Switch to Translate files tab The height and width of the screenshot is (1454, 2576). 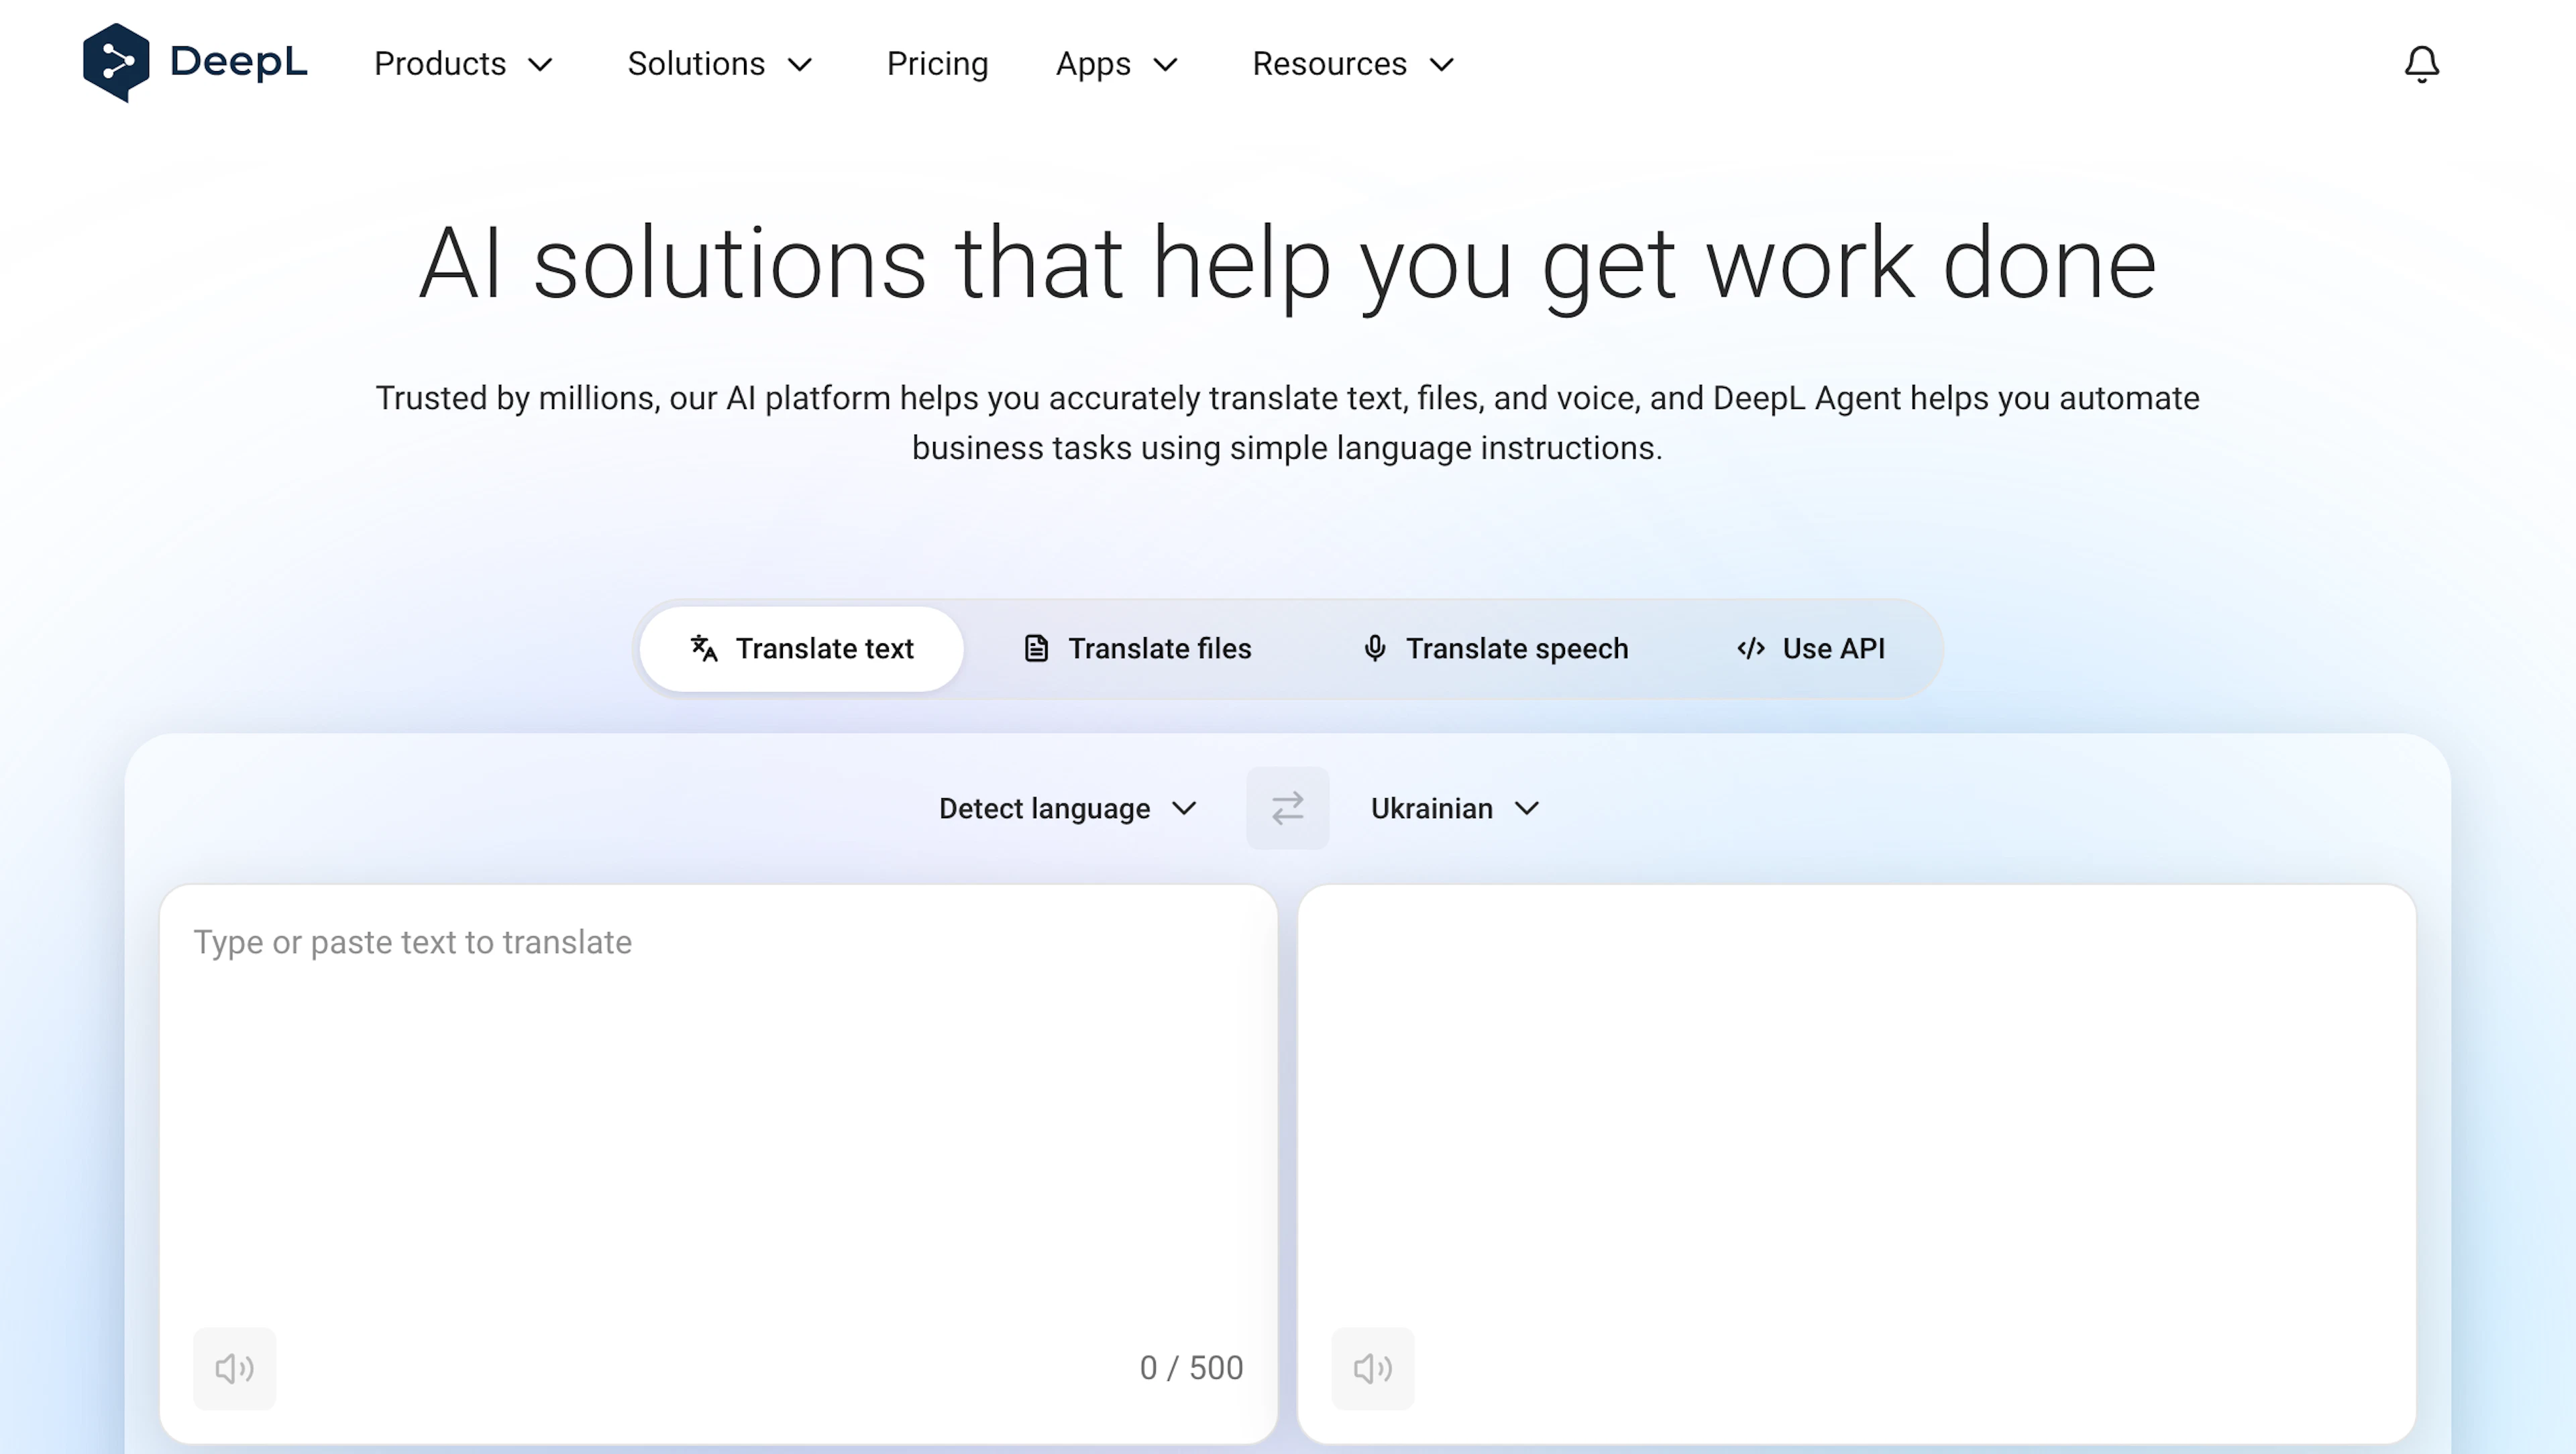(x=1137, y=648)
